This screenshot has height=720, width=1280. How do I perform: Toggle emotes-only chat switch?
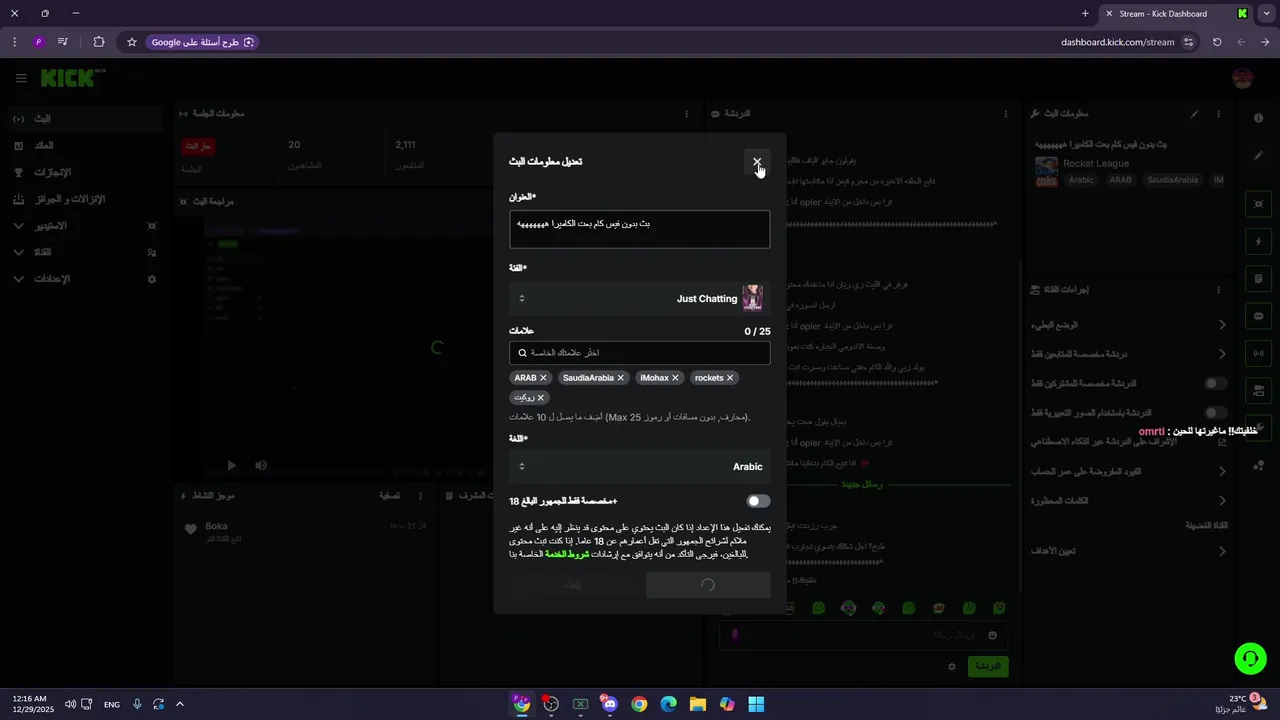point(1215,412)
